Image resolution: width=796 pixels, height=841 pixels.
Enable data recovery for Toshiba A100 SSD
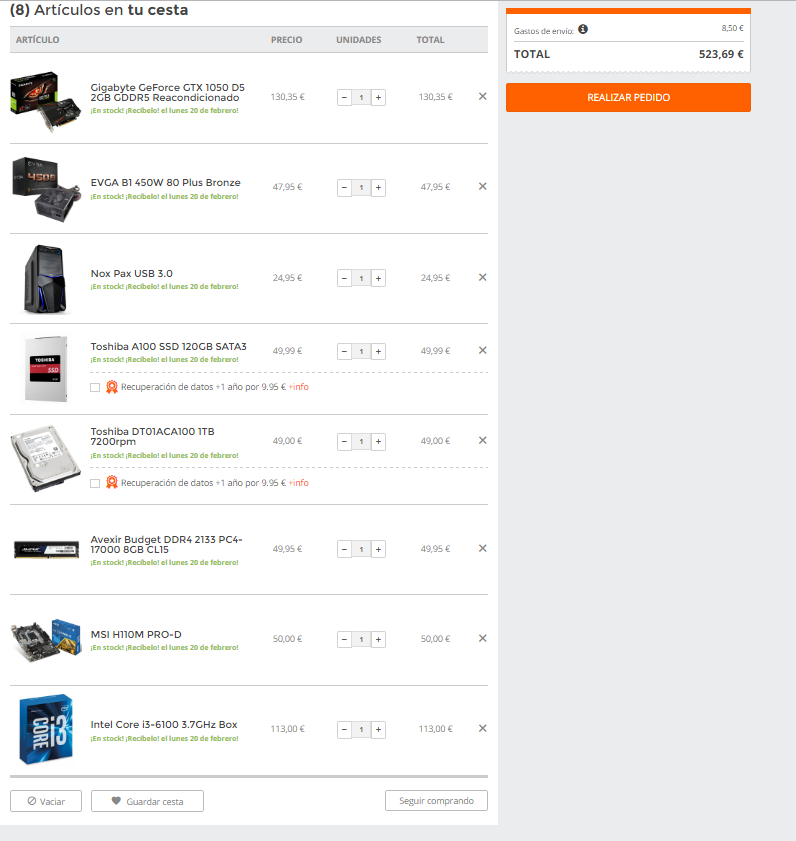pos(95,387)
